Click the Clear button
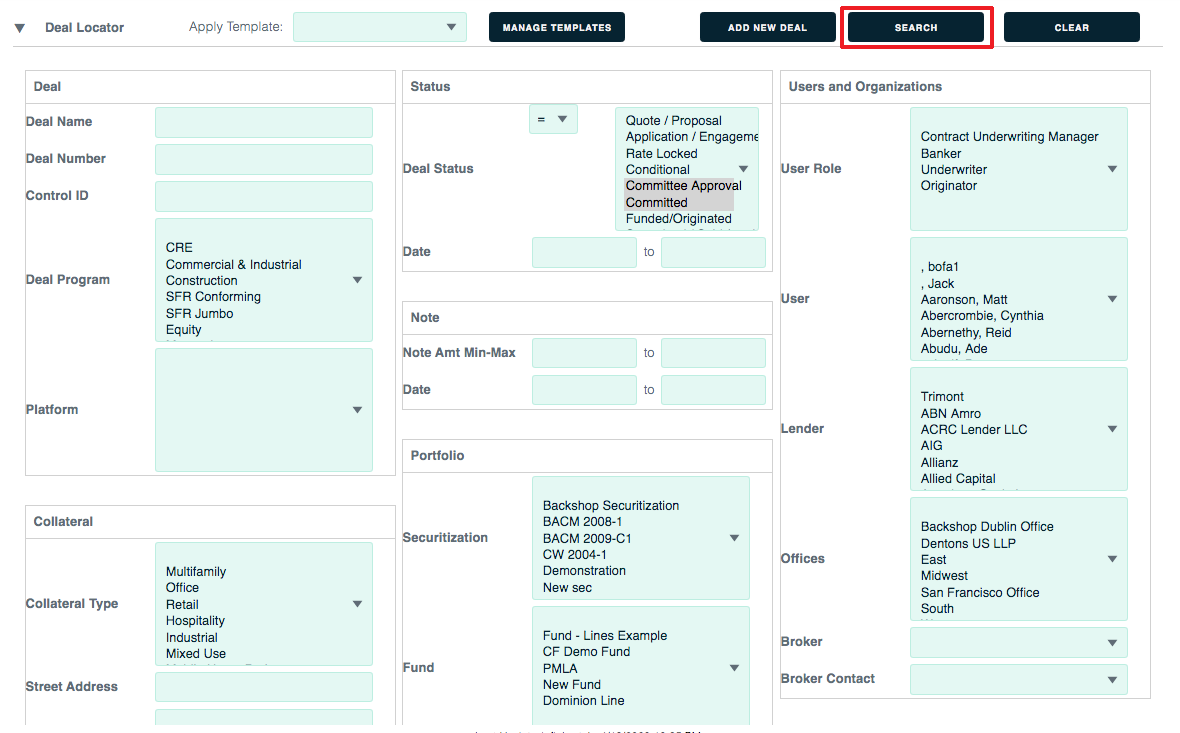 pyautogui.click(x=1071, y=27)
